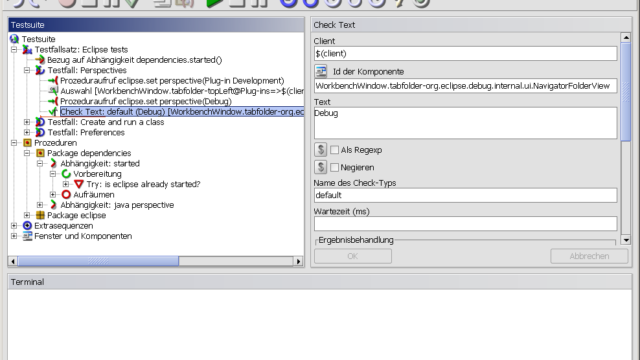
Task: Expand the 'Testfall: Preferences' node
Action: (x=27, y=132)
